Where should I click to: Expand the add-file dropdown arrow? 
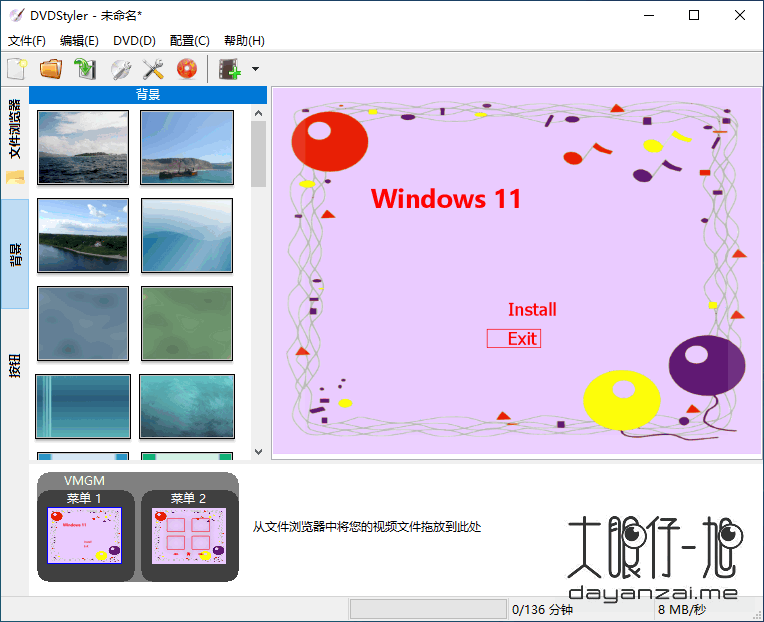pyautogui.click(x=255, y=69)
